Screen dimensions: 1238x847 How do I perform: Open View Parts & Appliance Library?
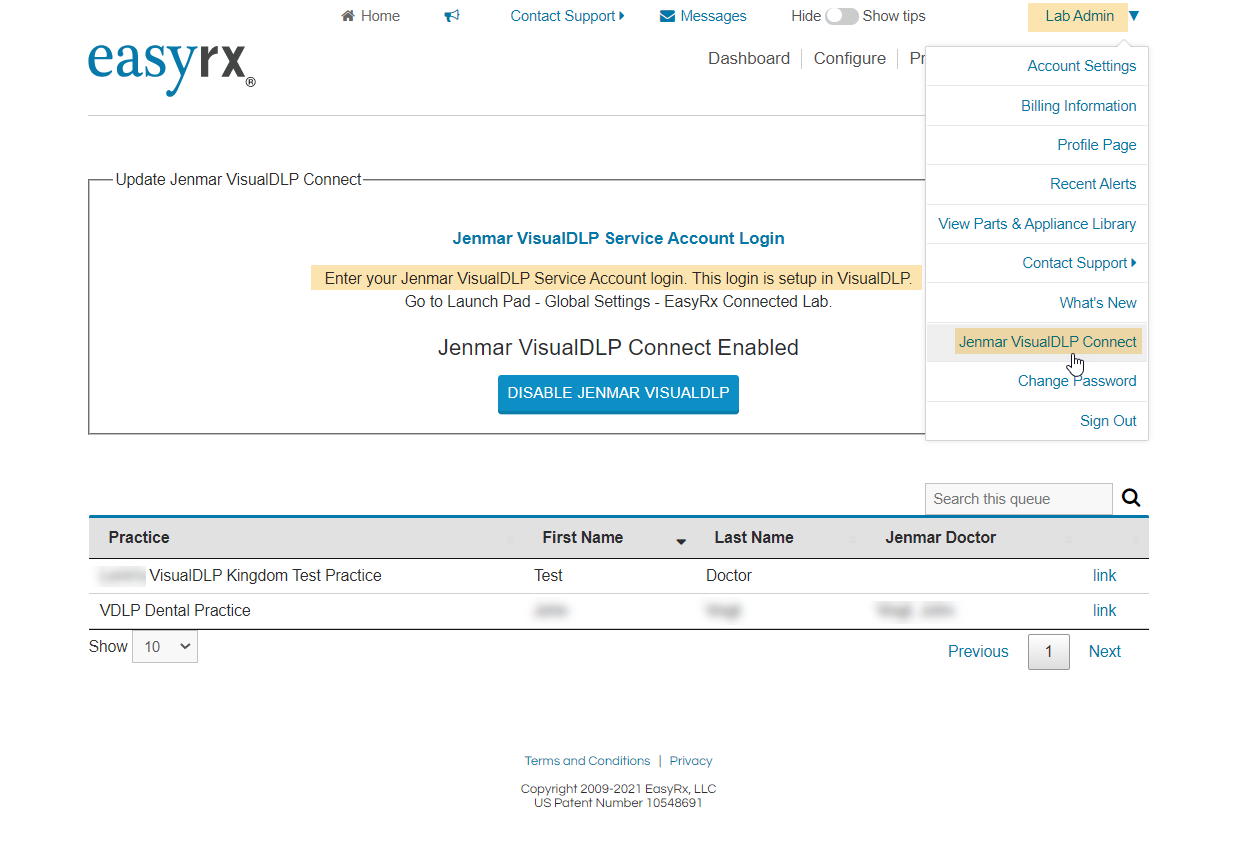[x=1037, y=224]
